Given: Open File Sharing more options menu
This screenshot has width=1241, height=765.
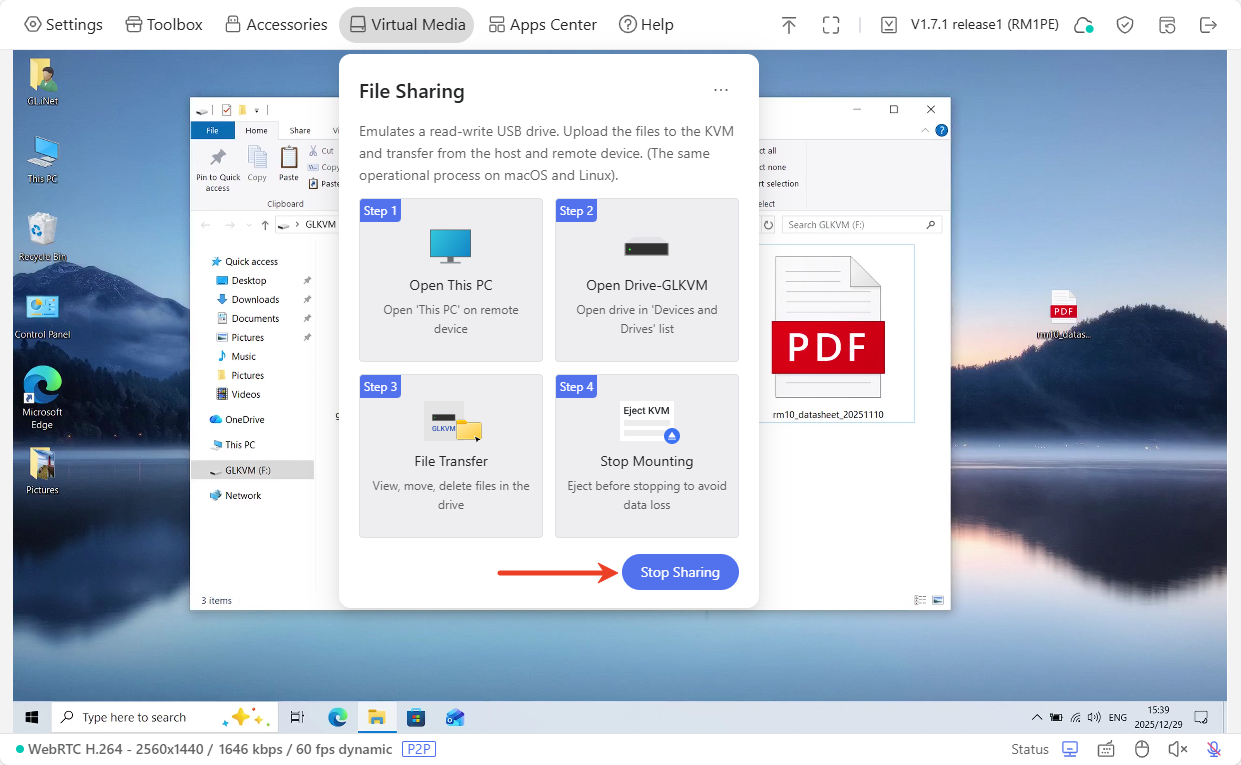Looking at the screenshot, I should point(721,91).
